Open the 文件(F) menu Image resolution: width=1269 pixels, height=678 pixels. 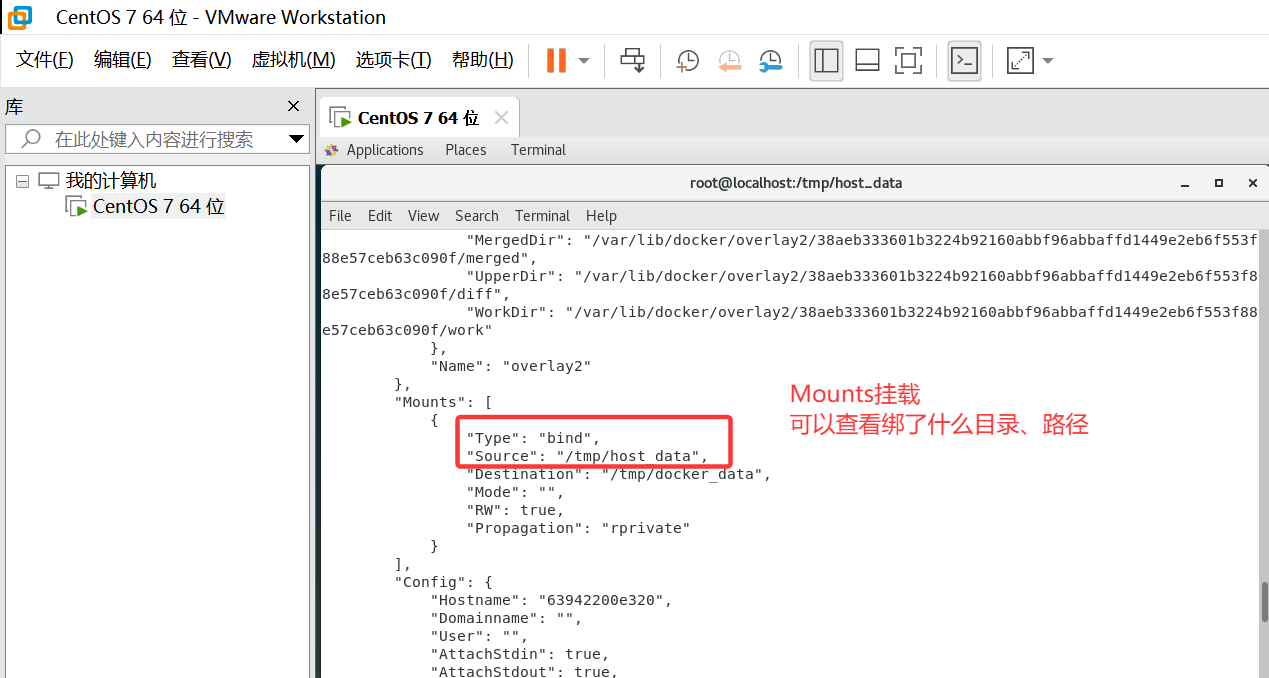45,60
